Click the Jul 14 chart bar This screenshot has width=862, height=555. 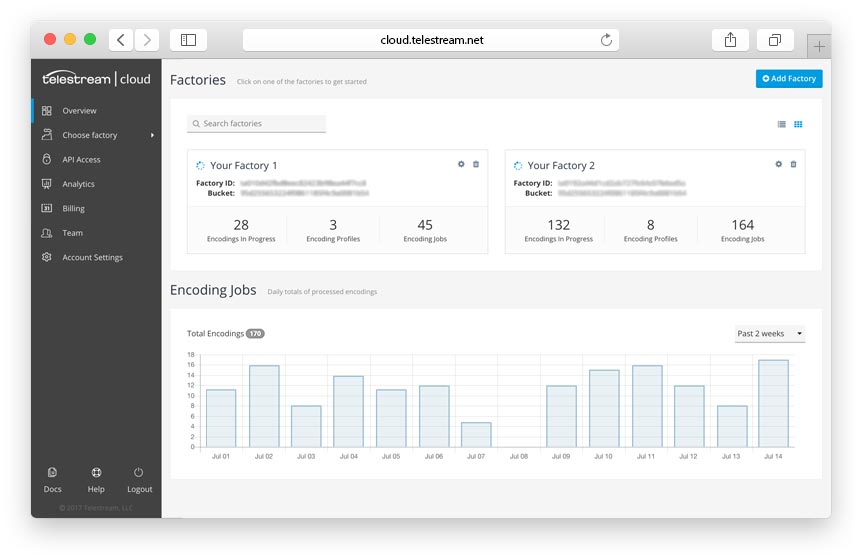(773, 403)
